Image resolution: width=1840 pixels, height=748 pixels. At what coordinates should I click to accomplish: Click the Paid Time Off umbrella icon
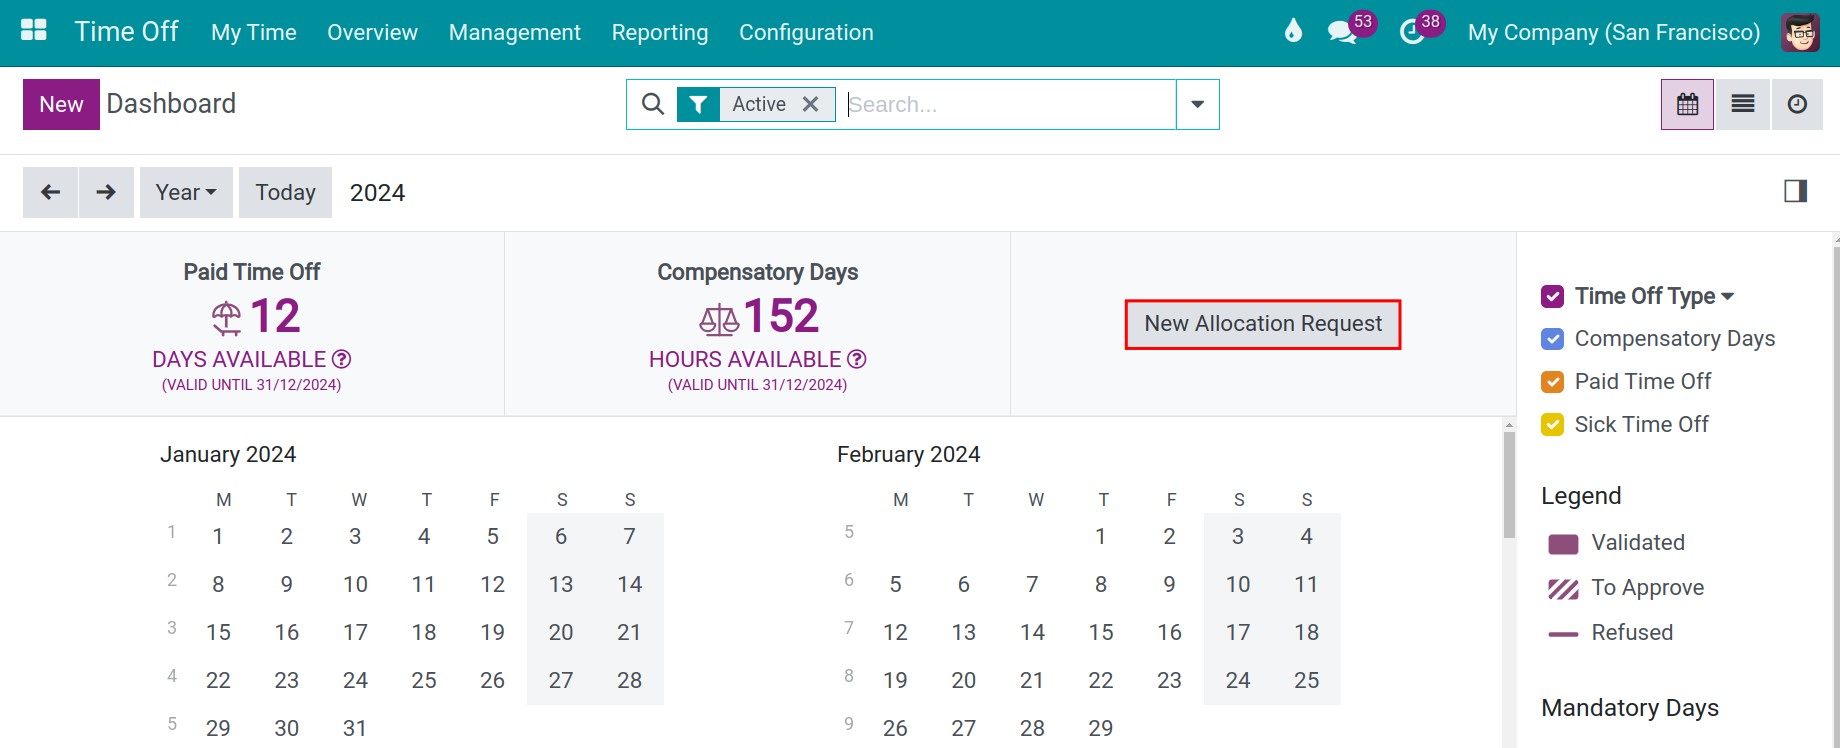pyautogui.click(x=227, y=318)
